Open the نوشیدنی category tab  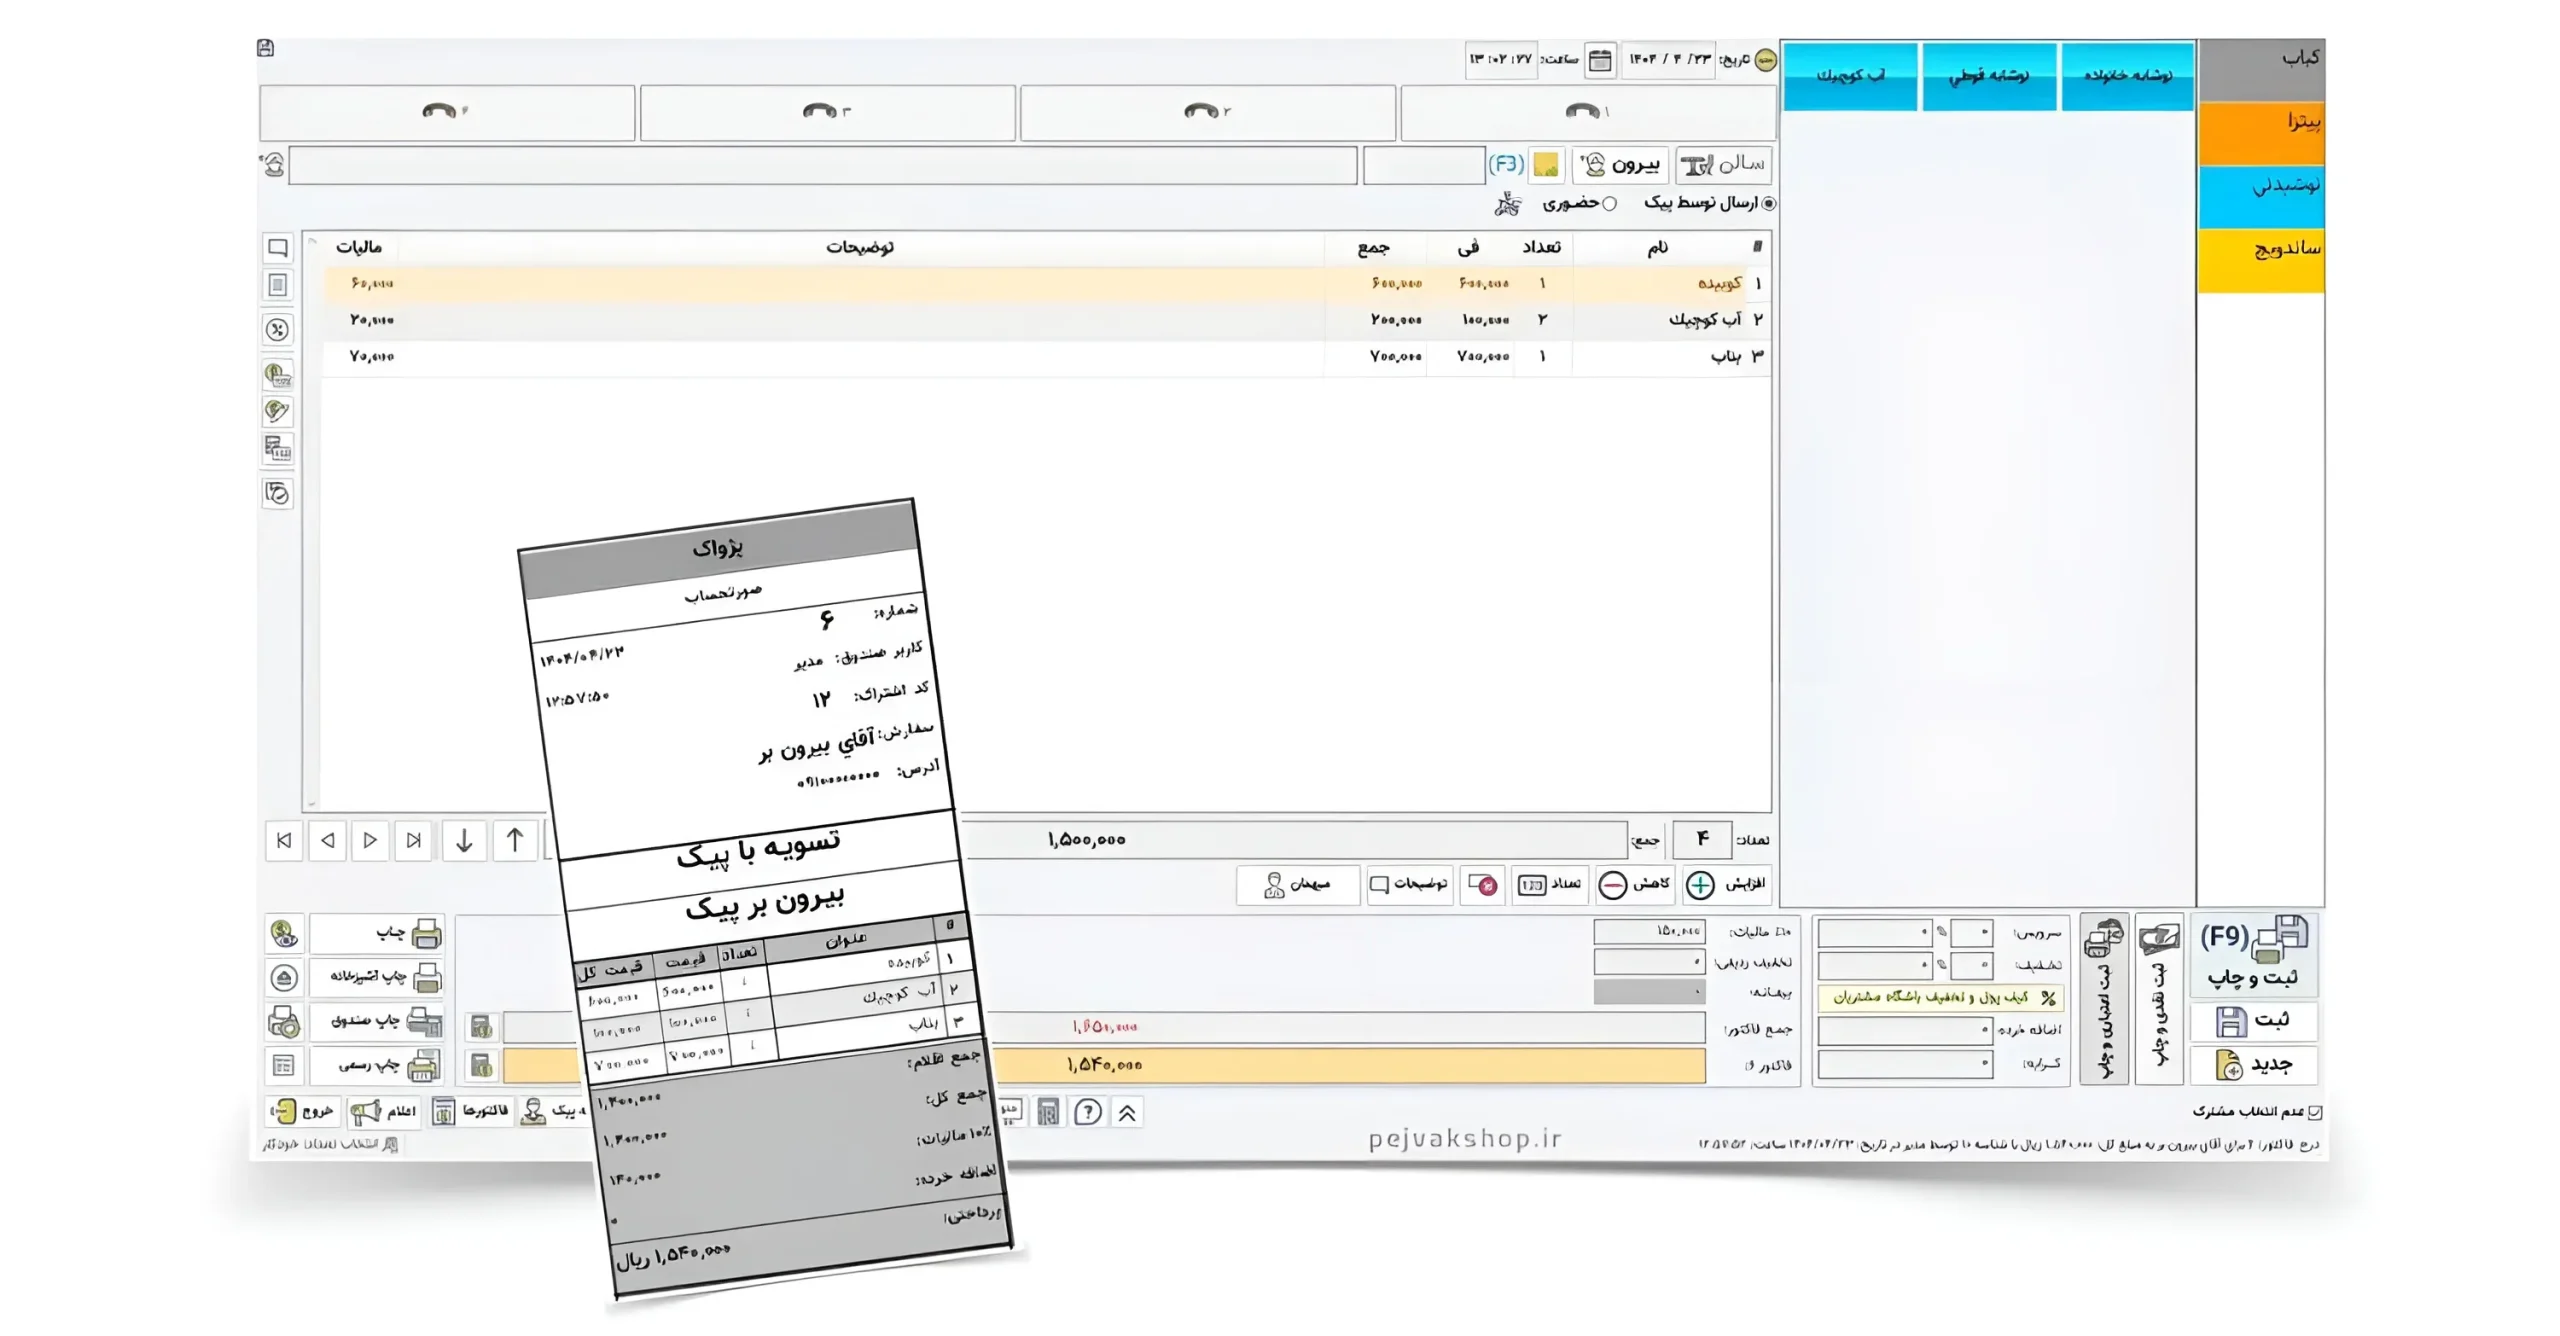2261,196
